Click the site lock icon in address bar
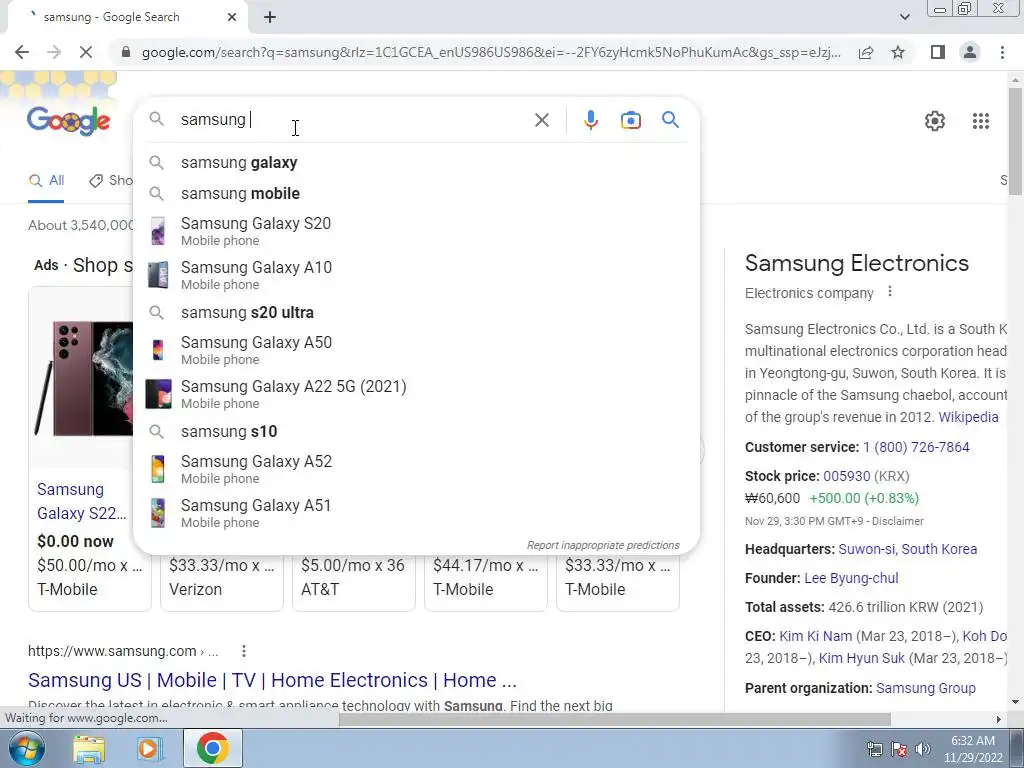This screenshot has height=768, width=1024. [126, 52]
